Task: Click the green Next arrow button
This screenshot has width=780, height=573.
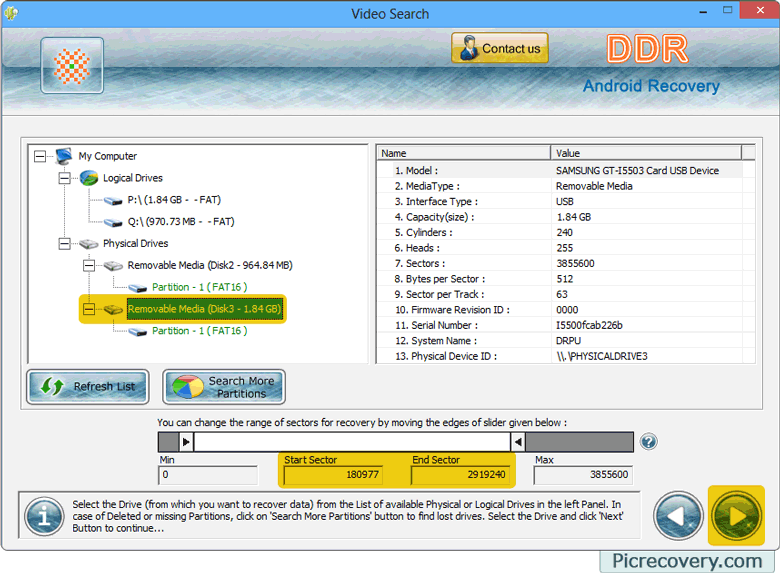Action: click(x=736, y=516)
